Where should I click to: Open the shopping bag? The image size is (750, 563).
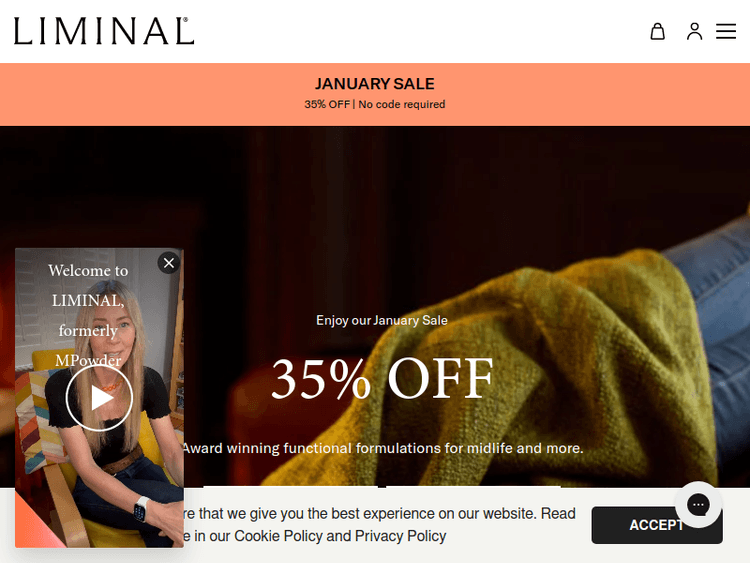pyautogui.click(x=658, y=32)
